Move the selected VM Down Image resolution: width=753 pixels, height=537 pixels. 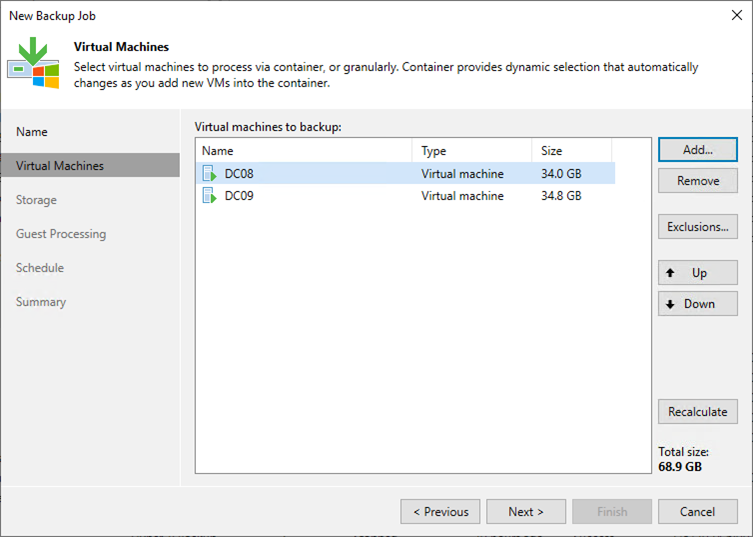697,304
